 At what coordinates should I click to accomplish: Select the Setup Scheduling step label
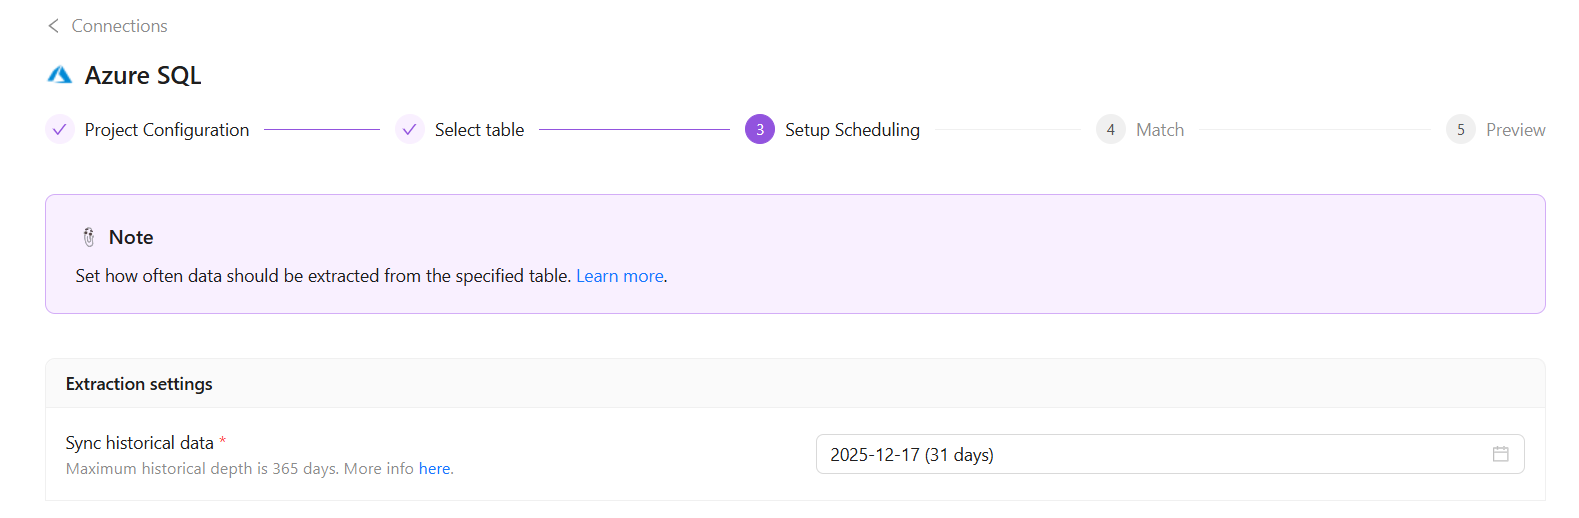coord(852,130)
